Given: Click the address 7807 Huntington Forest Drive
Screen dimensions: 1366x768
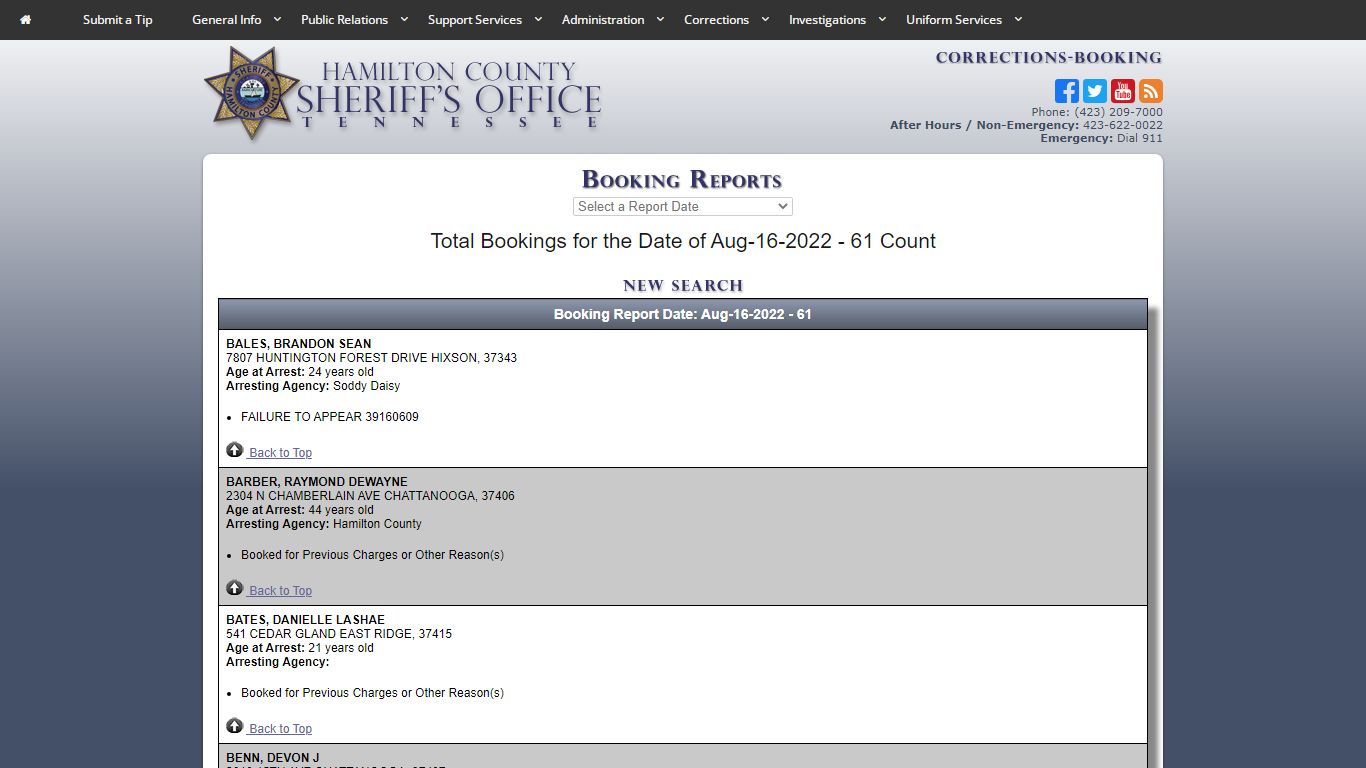Looking at the screenshot, I should point(371,358).
